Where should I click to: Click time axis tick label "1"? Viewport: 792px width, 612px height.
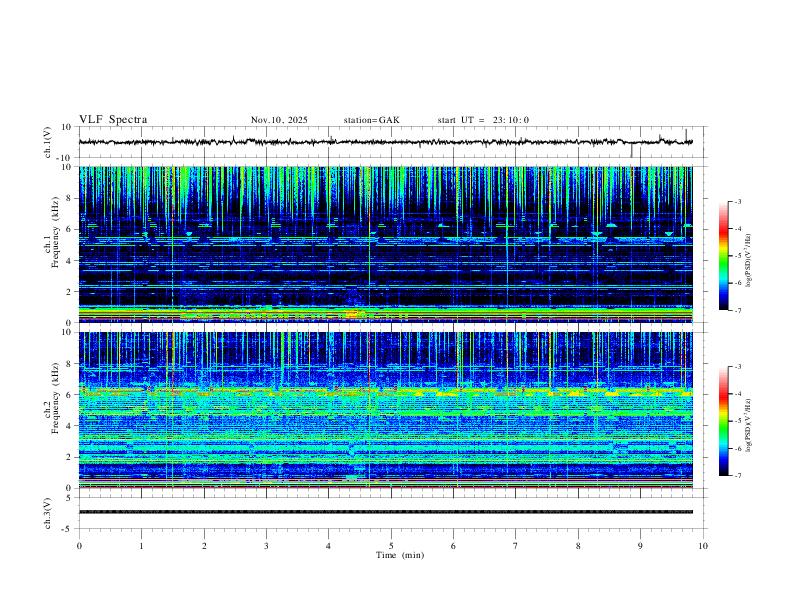141,546
